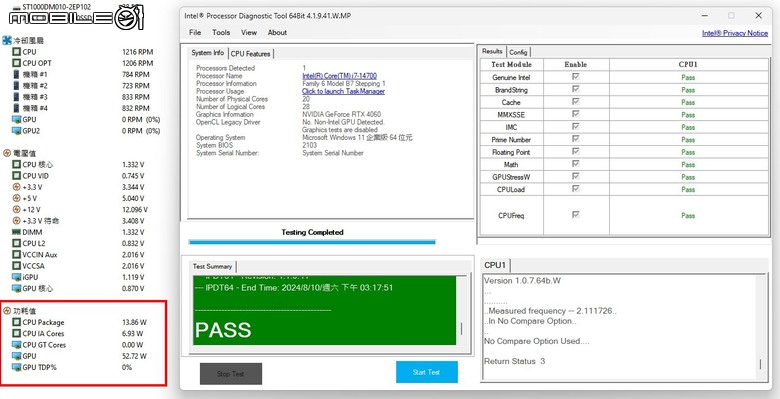Image resolution: width=780 pixels, height=399 pixels.
Task: Switch to the Config tab
Action: [518, 52]
